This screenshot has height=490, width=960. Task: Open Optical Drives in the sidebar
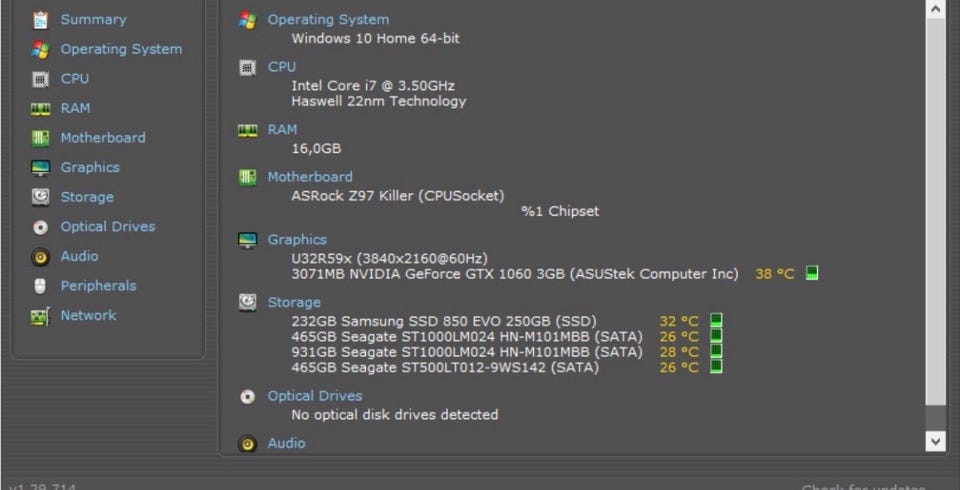[x=108, y=227]
